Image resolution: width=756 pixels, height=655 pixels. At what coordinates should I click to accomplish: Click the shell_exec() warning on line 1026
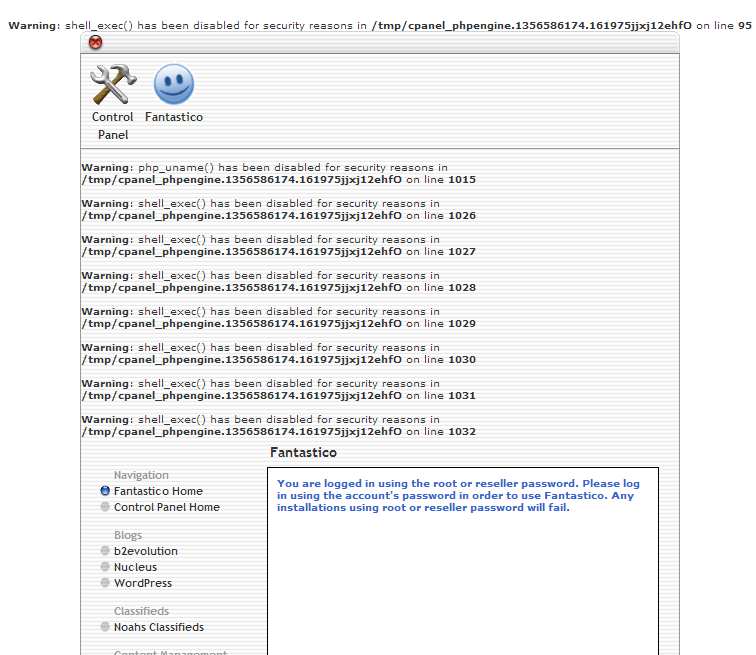[x=279, y=210]
